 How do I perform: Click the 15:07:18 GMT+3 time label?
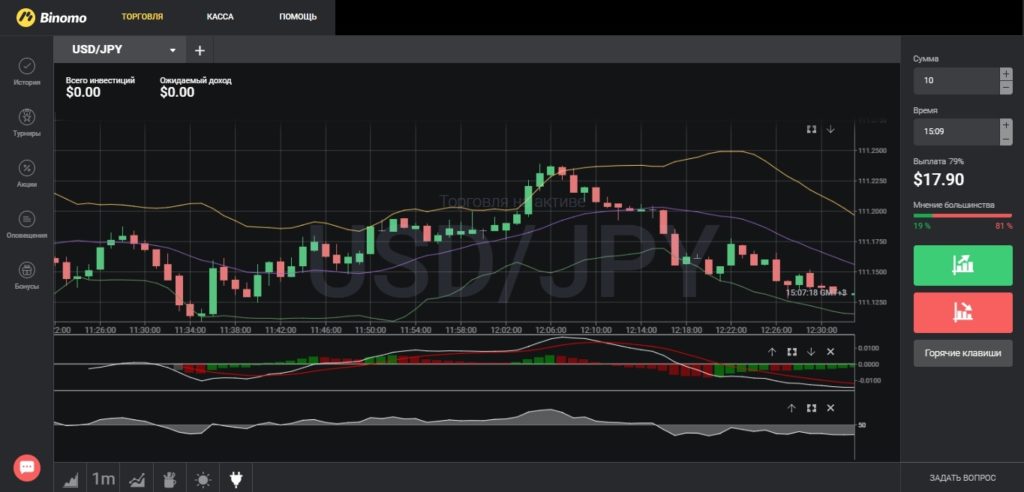pos(816,293)
